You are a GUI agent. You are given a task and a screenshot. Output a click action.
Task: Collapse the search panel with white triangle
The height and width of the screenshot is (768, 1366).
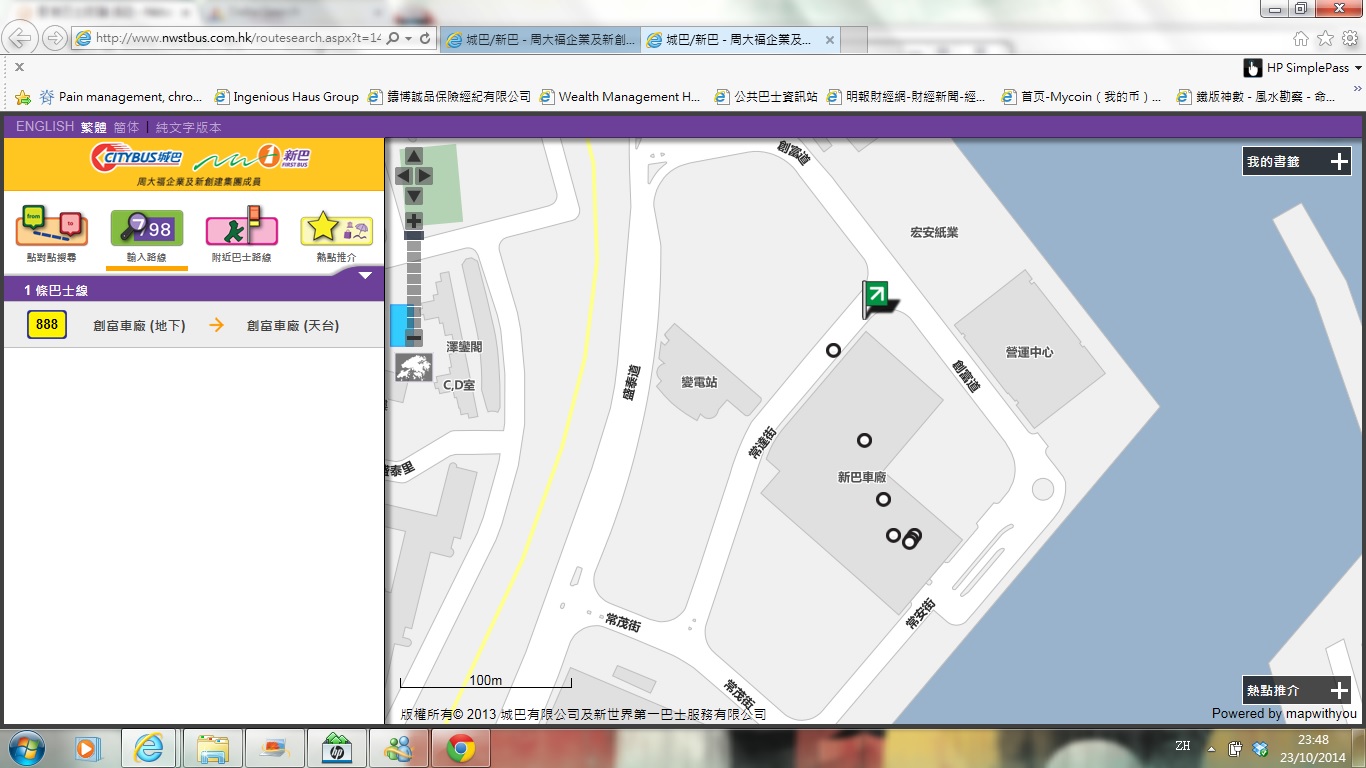click(365, 275)
